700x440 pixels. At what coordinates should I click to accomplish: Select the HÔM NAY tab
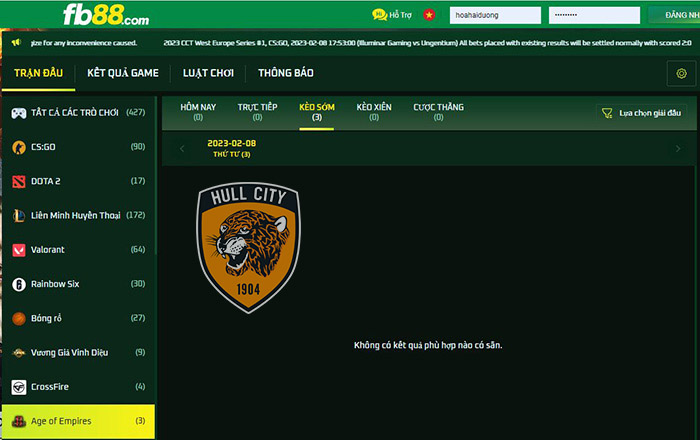pos(198,112)
